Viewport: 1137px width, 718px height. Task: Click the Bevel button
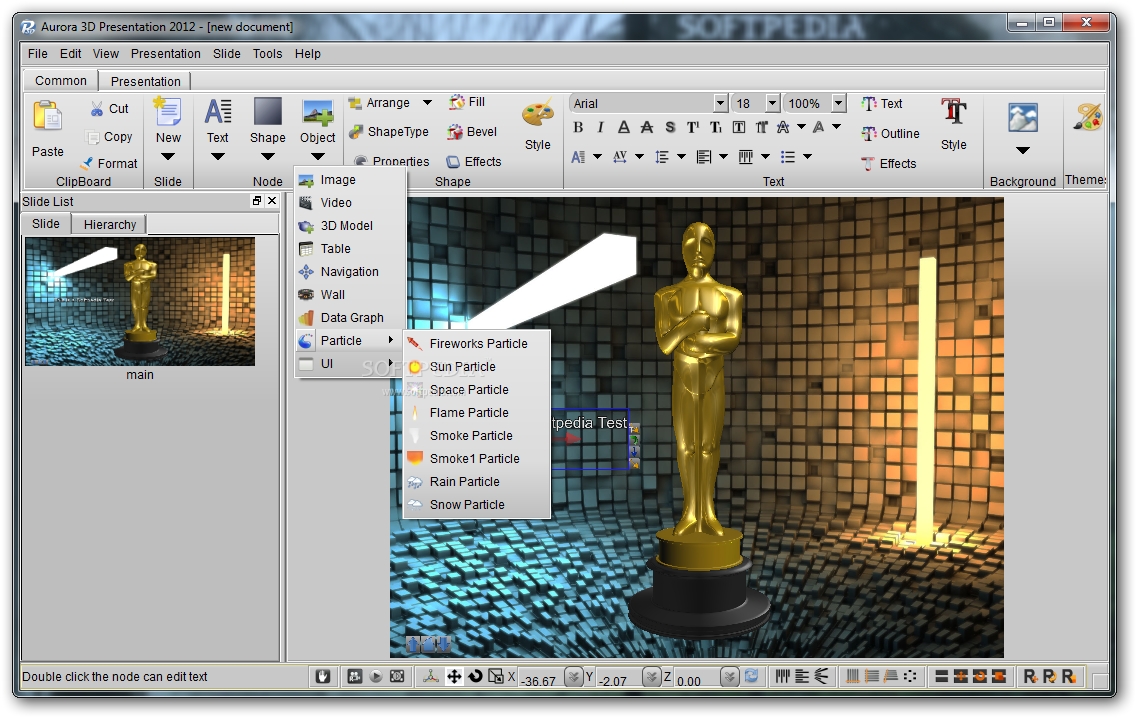pyautogui.click(x=472, y=132)
